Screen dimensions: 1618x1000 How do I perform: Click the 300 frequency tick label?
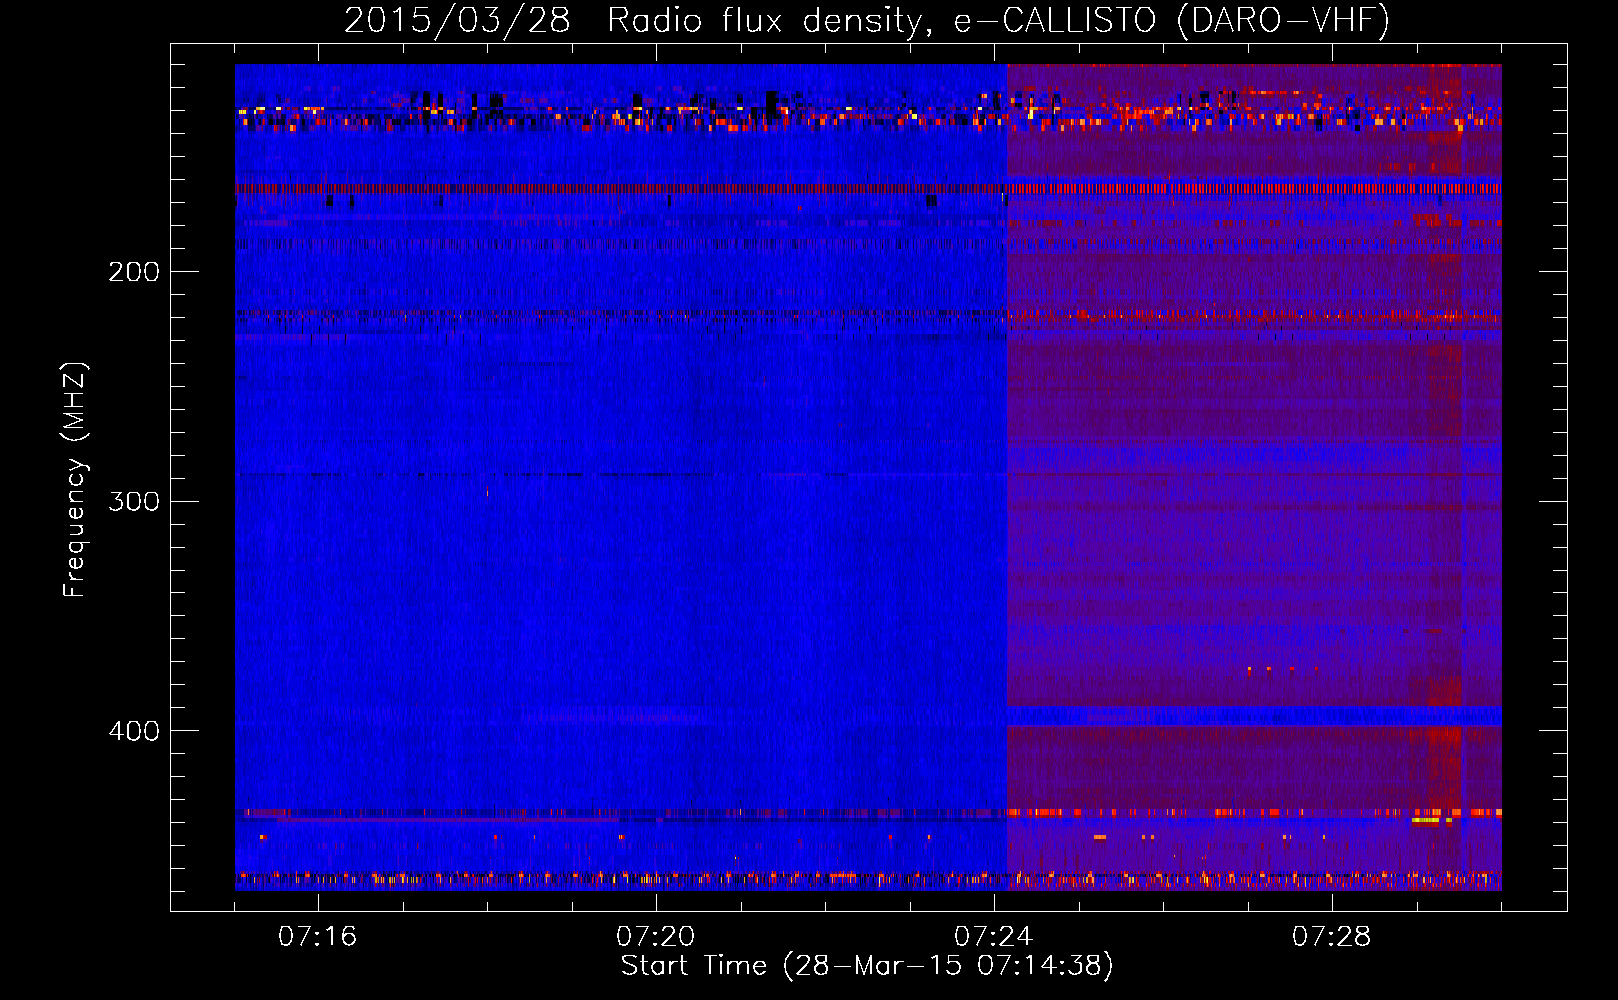(x=134, y=501)
